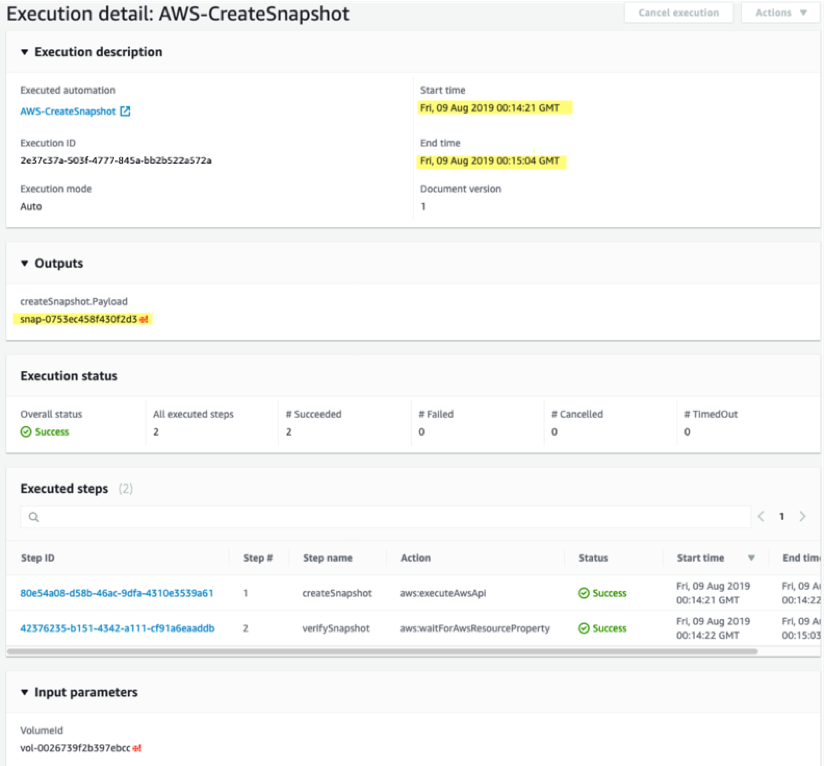Open step ID 80e54a08-d58b-46ac-9dfa-4310e3539a61
The image size is (824, 766).
pyautogui.click(x=117, y=593)
